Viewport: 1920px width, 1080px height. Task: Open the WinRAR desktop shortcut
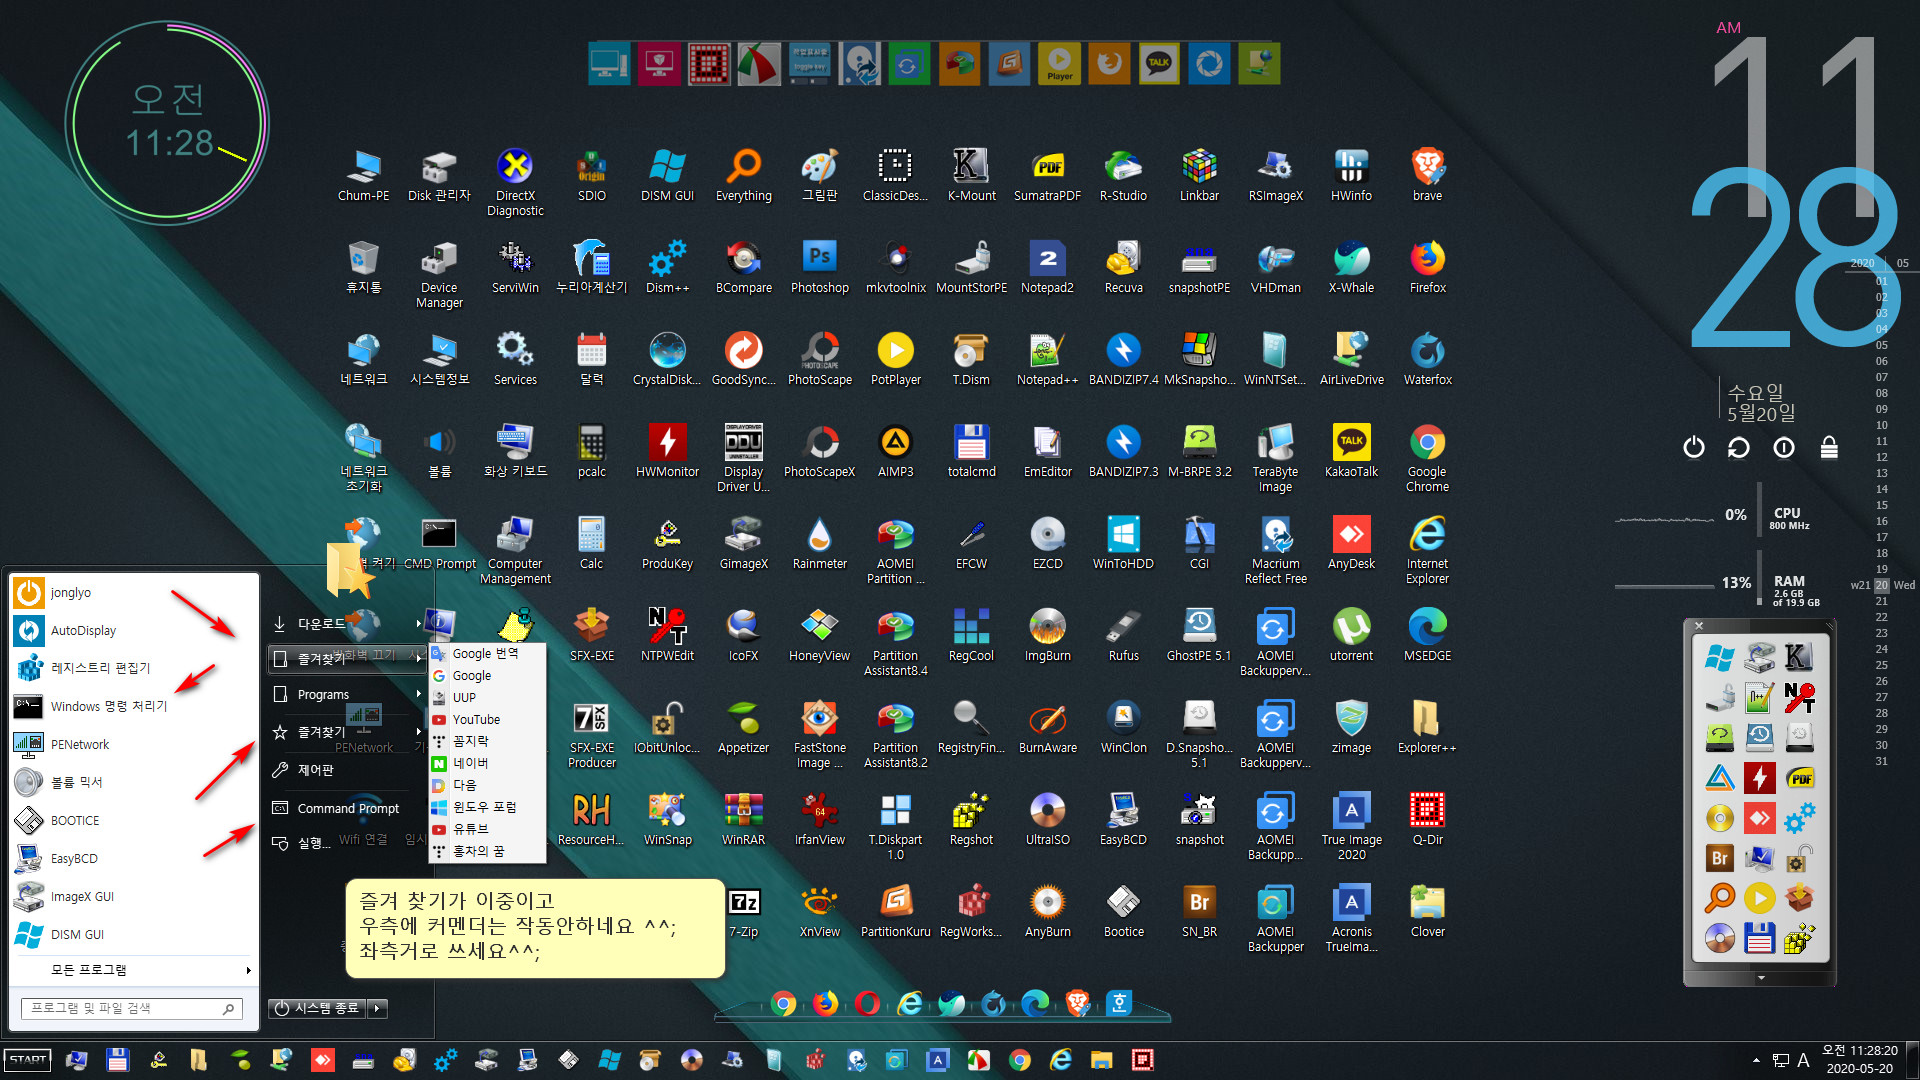tap(743, 819)
